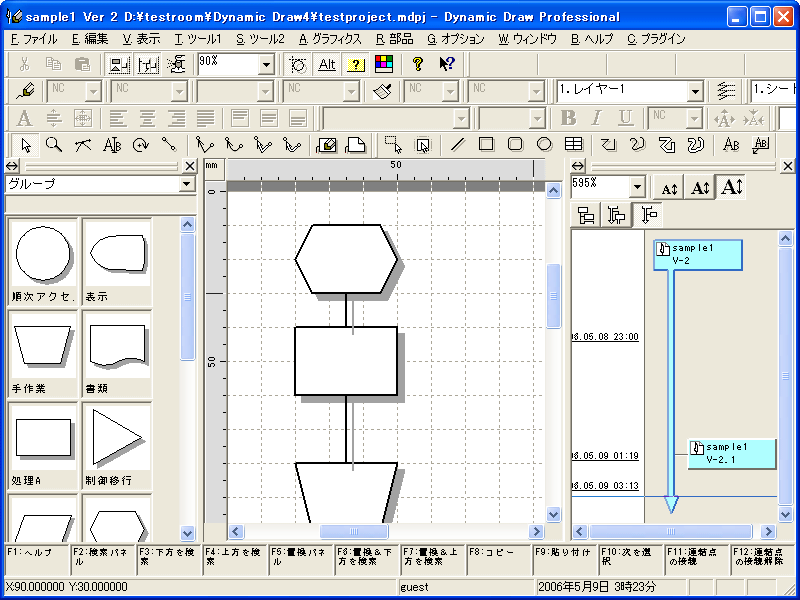Open the グループ group dropdown
This screenshot has width=800, height=600.
188,184
